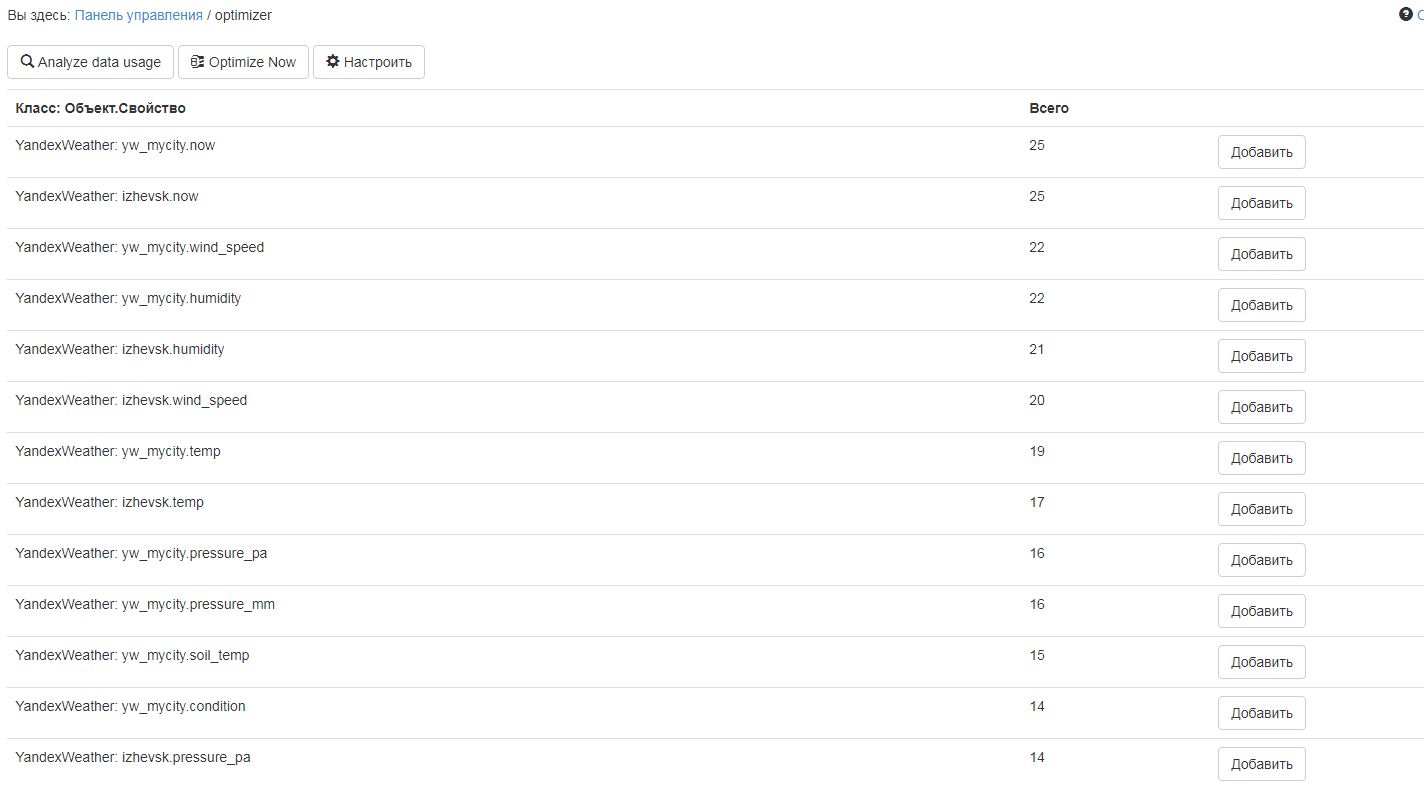The width and height of the screenshot is (1424, 789).
Task: Click the Optimize Now database icon
Action: [x=197, y=62]
